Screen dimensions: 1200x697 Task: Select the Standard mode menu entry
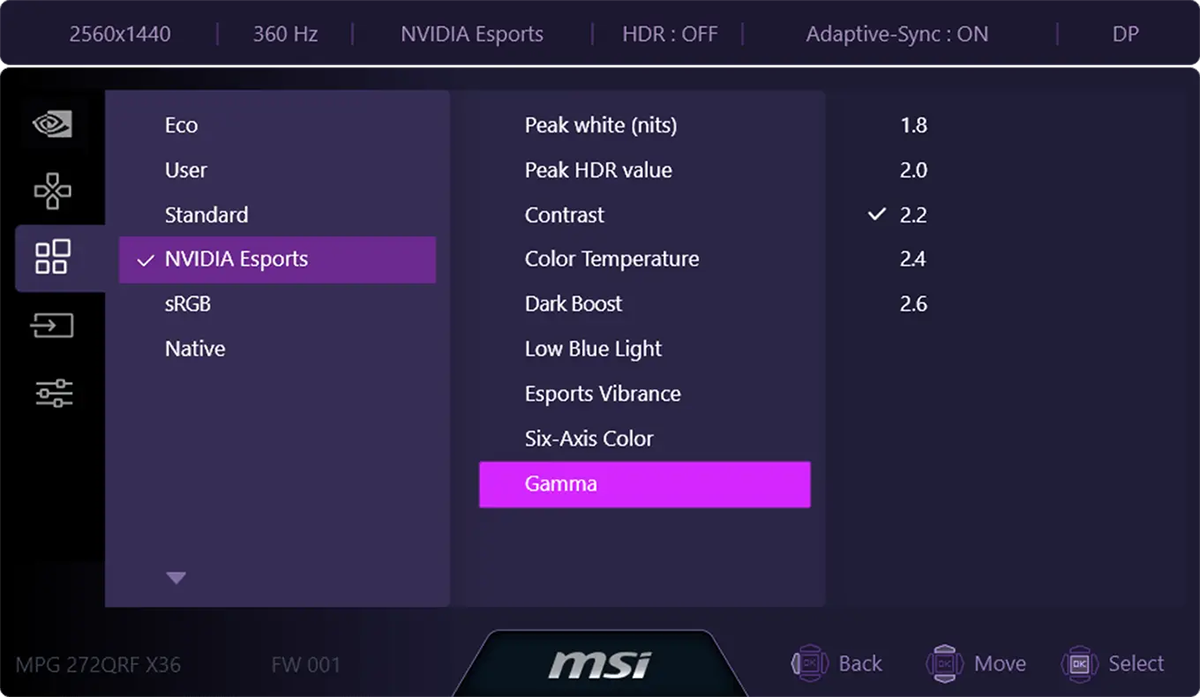point(206,214)
